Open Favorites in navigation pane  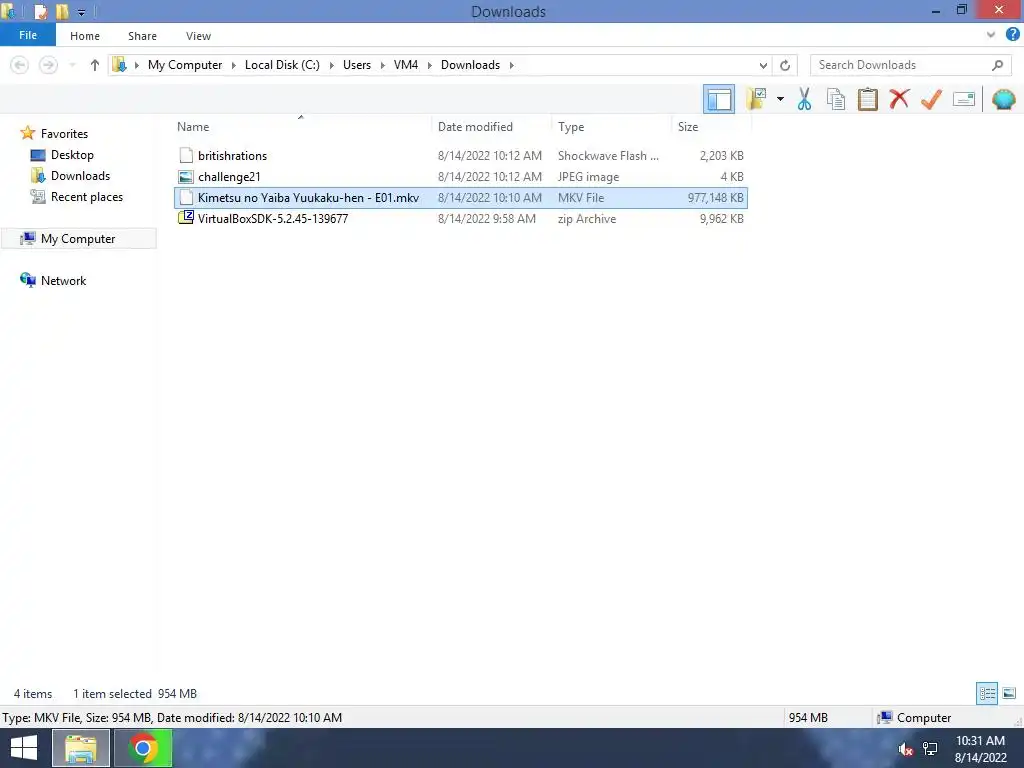64,133
